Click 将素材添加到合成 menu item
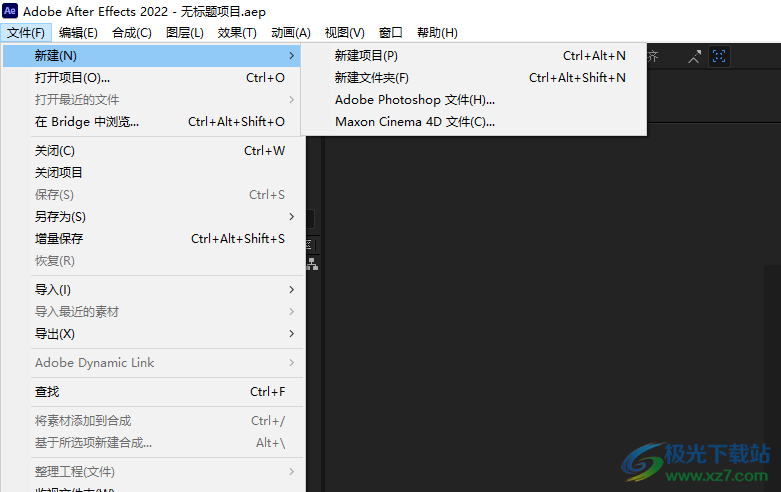The image size is (781, 492). (152, 420)
